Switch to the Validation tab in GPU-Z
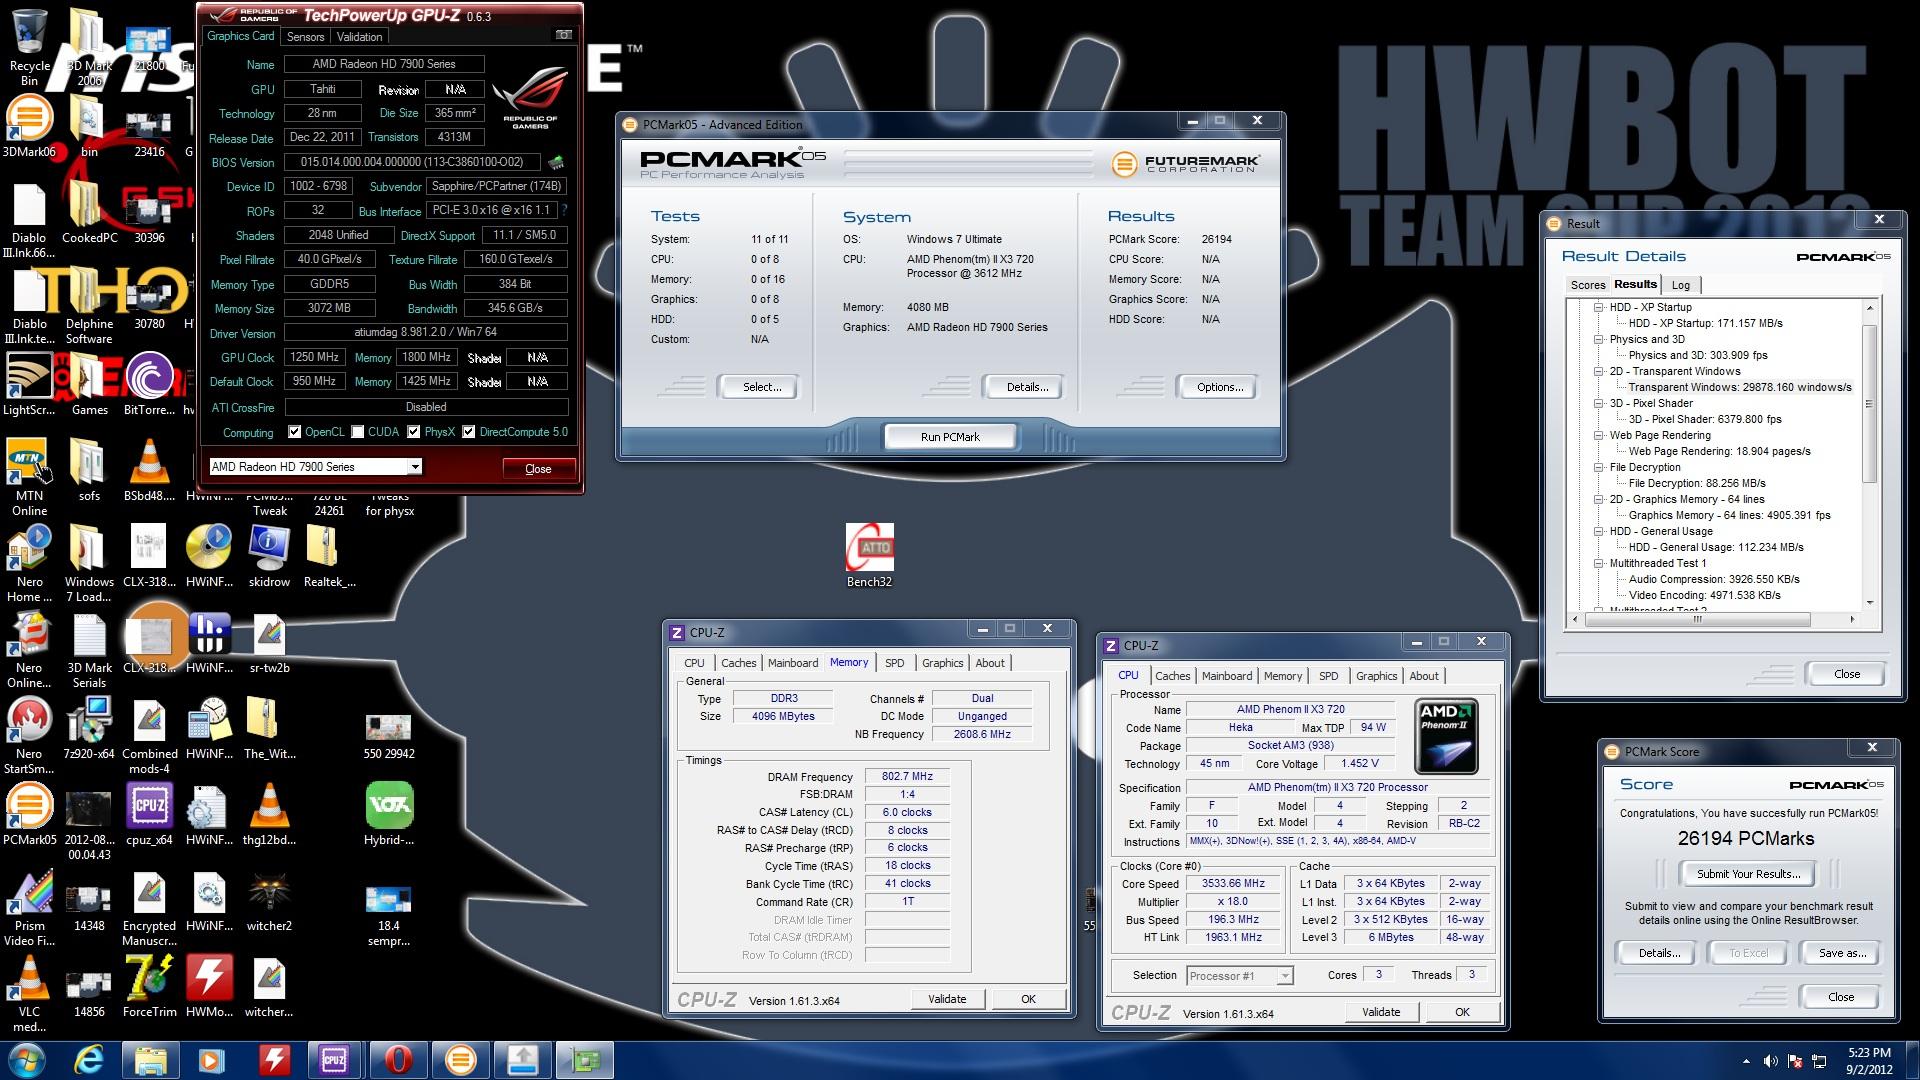This screenshot has height=1080, width=1920. pyautogui.click(x=359, y=36)
